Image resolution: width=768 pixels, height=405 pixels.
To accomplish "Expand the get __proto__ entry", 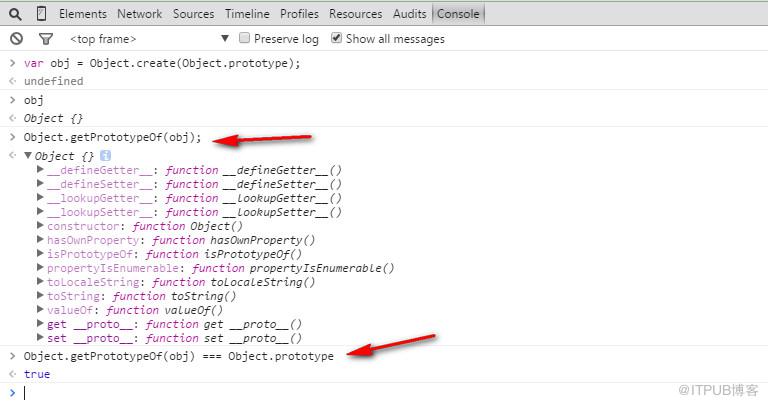I will [x=41, y=324].
